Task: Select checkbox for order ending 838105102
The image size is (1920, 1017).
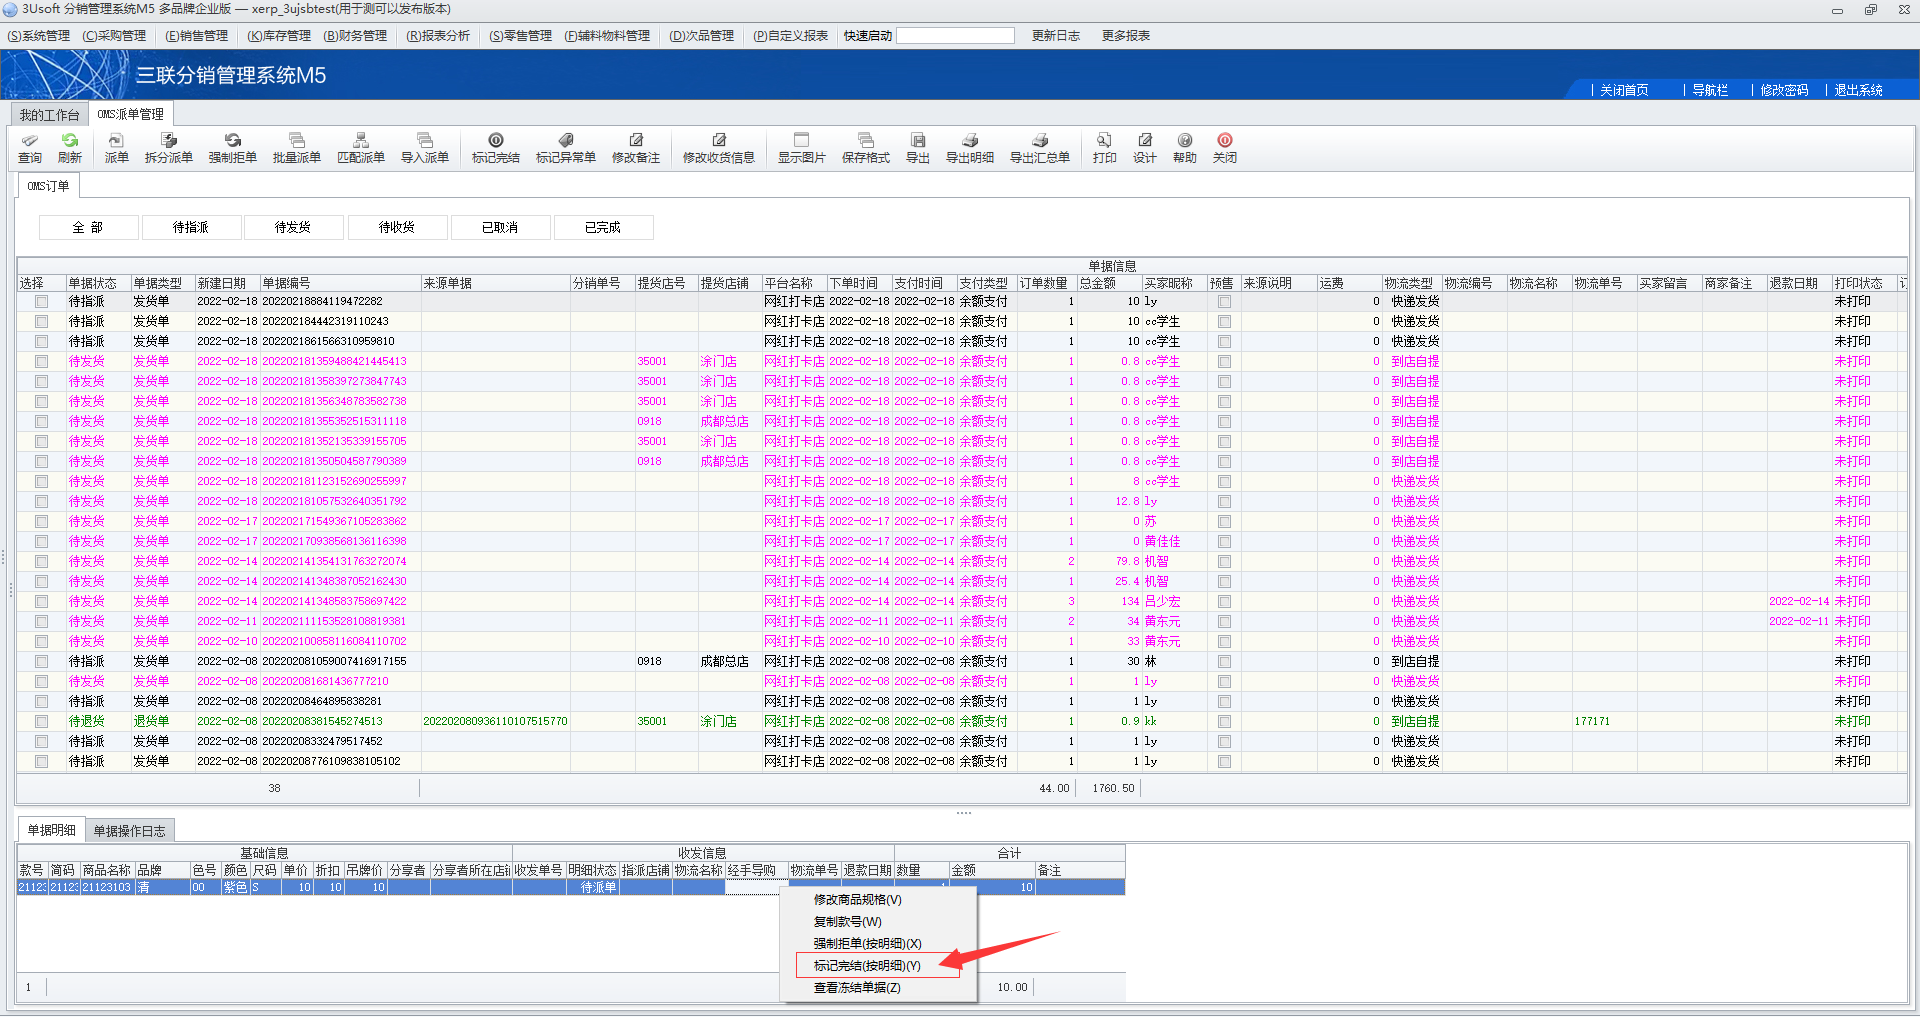Action: 41,761
